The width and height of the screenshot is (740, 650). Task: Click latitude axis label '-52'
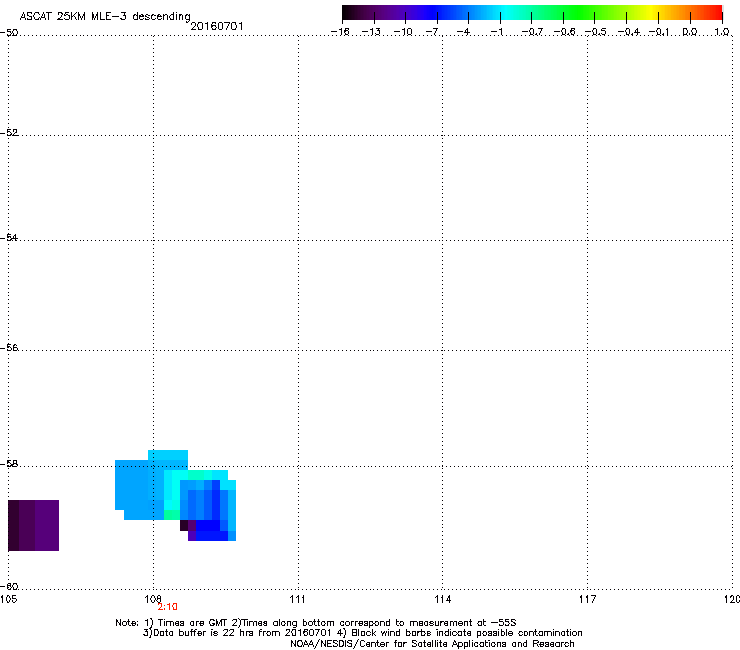click(x=9, y=133)
